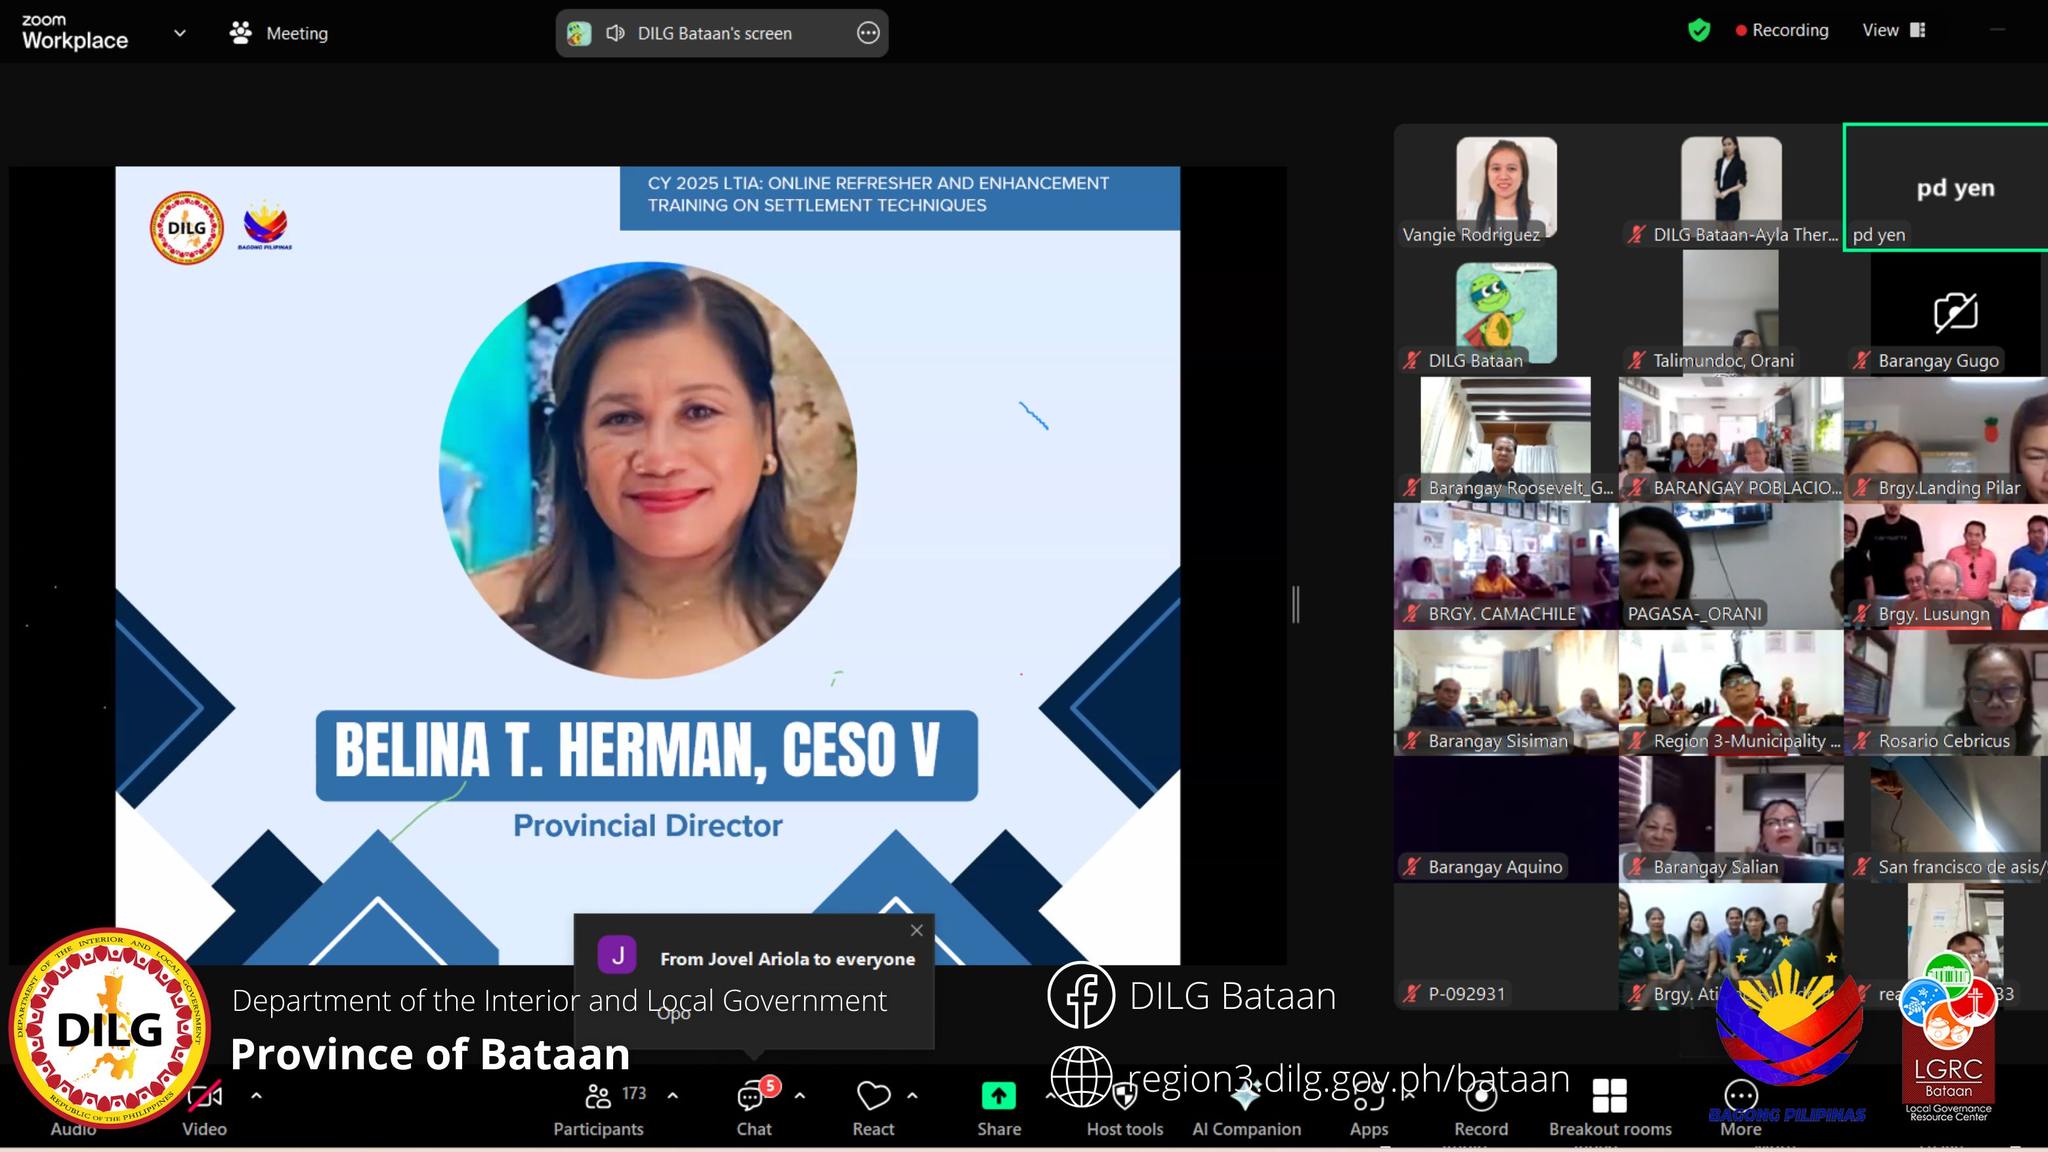Select the DILG Bataan-Ayla Ther... tile
Image resolution: width=2048 pixels, height=1152 pixels.
point(1730,187)
